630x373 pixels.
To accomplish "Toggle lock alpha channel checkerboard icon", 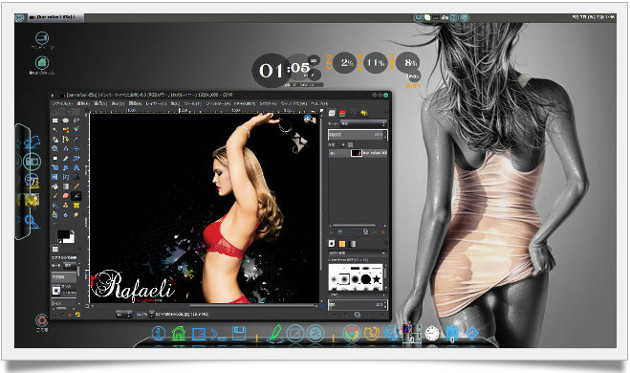I will (x=350, y=145).
